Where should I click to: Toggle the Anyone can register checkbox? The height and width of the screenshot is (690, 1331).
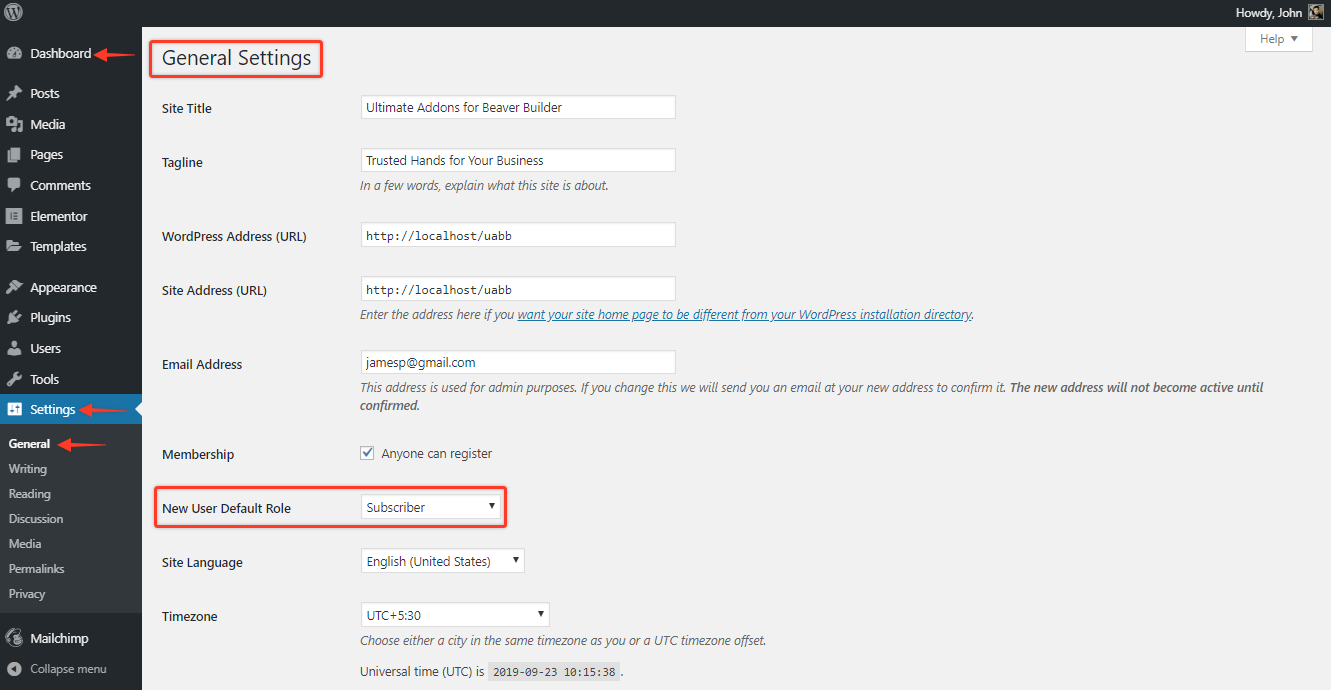pos(367,453)
